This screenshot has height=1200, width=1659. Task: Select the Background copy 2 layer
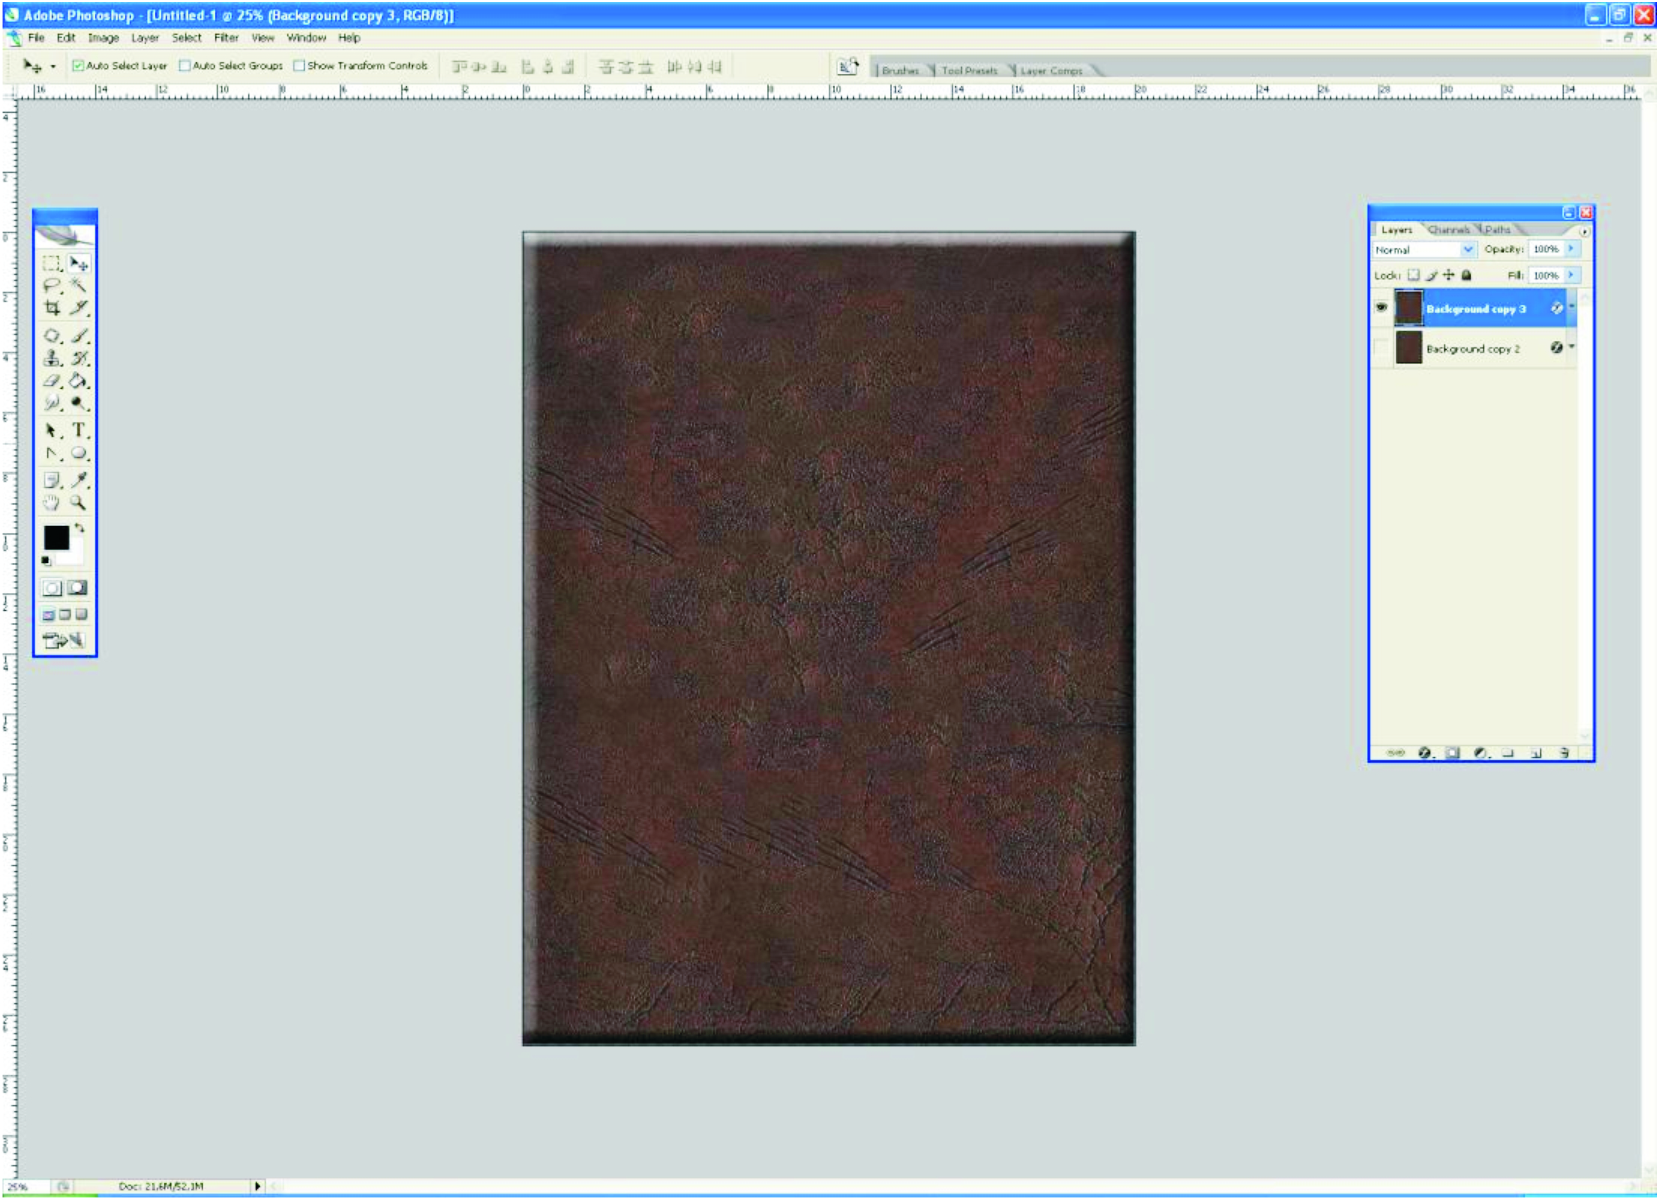pyautogui.click(x=1472, y=349)
